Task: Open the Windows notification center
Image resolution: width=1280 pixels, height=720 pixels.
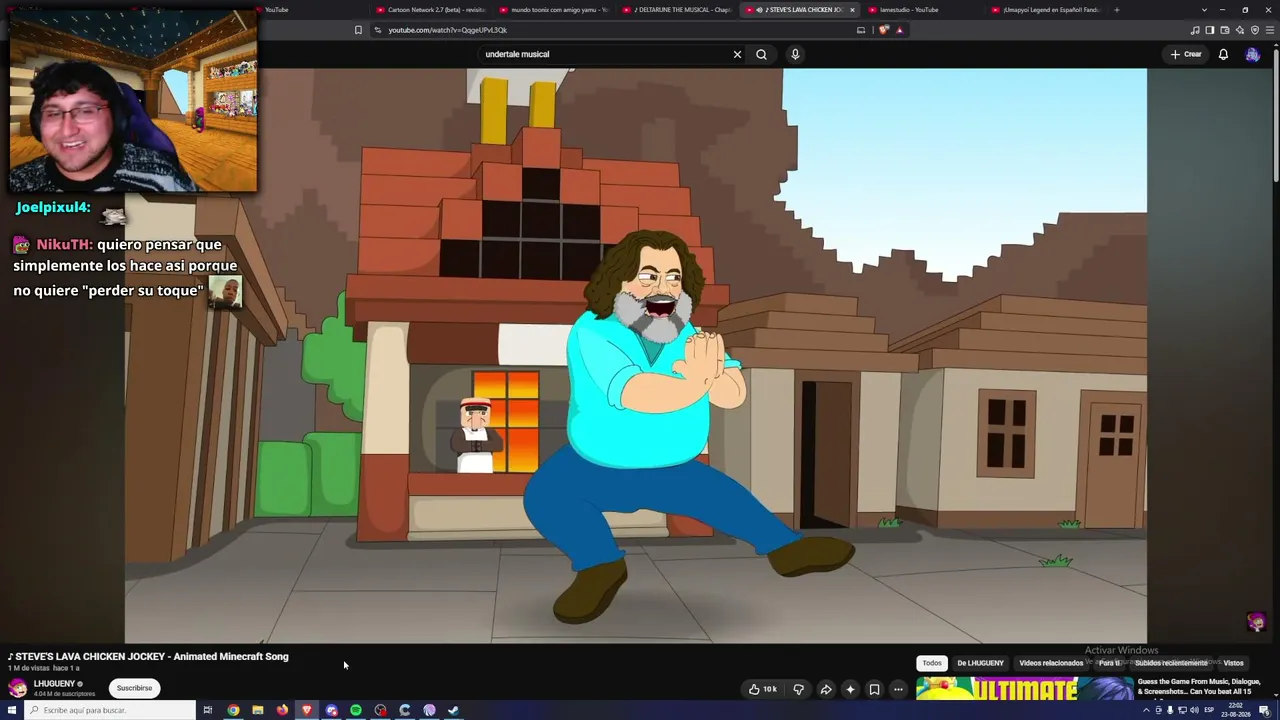Action: click(x=1266, y=710)
